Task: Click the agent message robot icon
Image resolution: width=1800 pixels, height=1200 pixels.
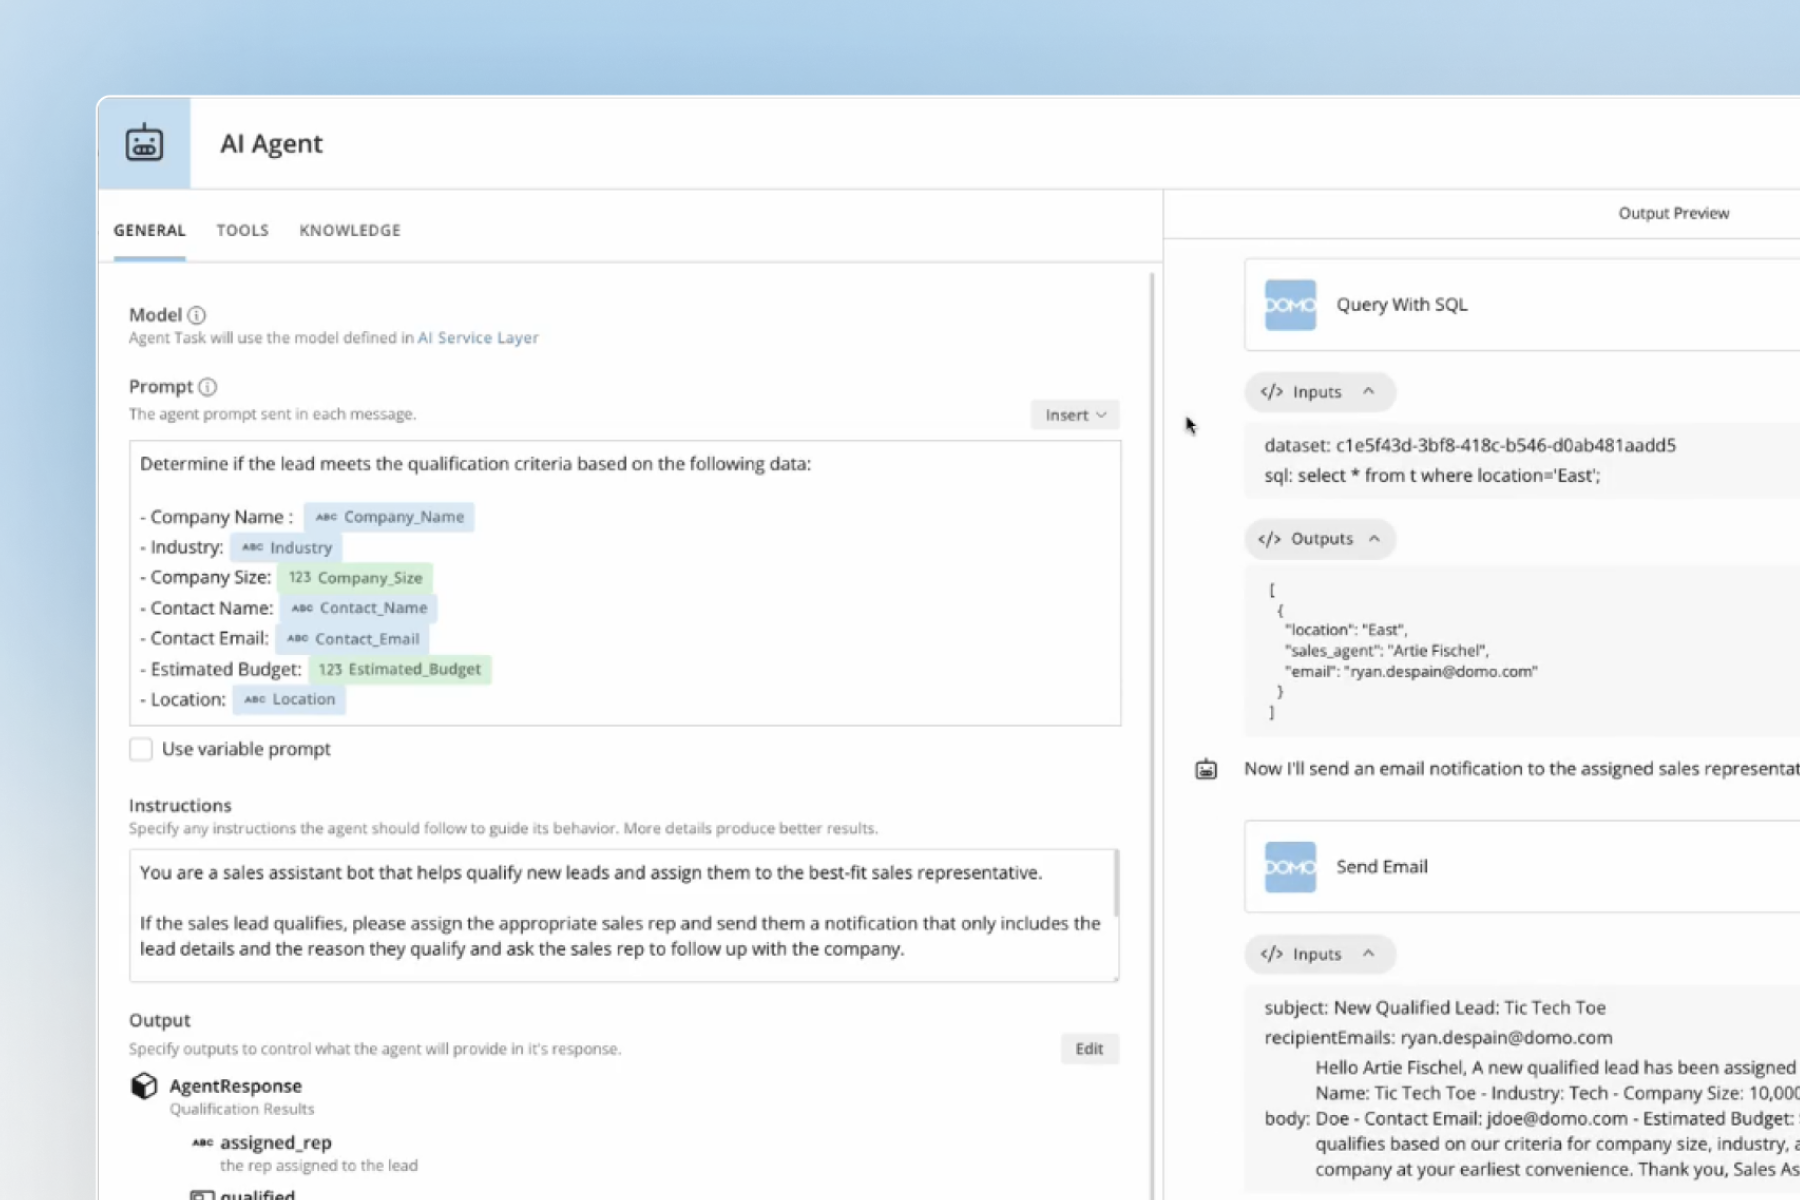Action: 1206,769
